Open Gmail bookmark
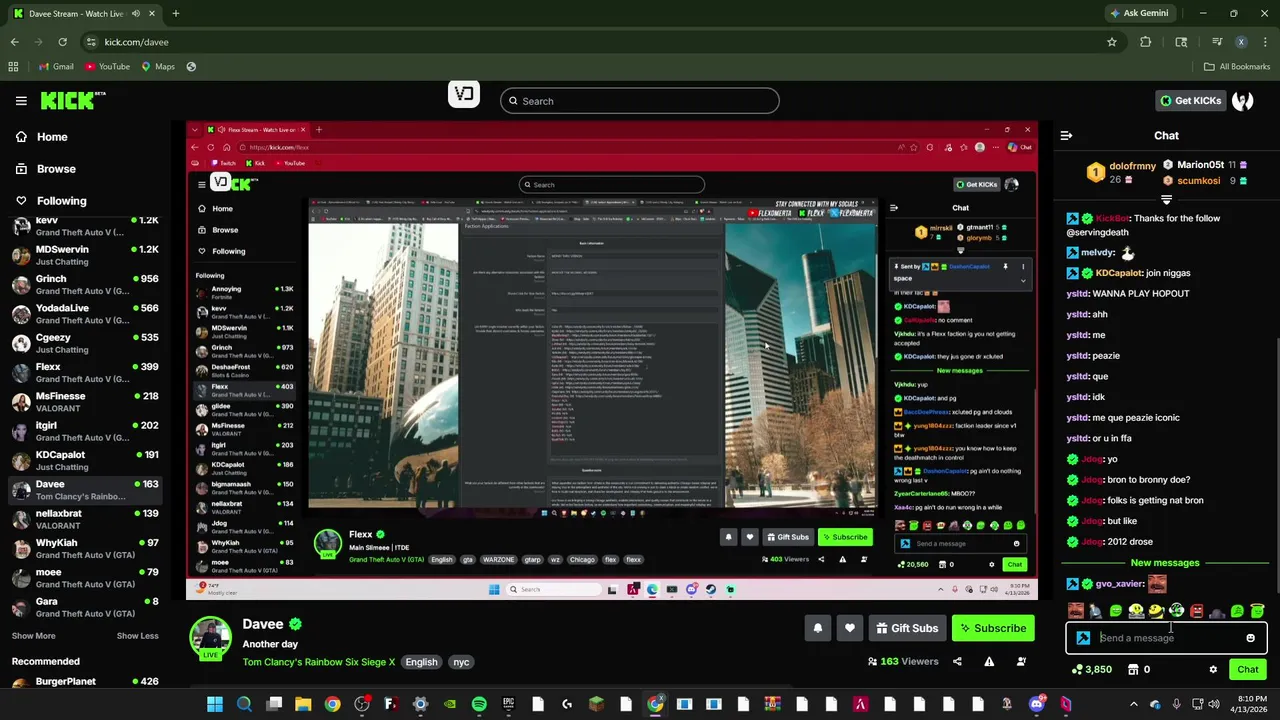1280x720 pixels. pos(56,67)
